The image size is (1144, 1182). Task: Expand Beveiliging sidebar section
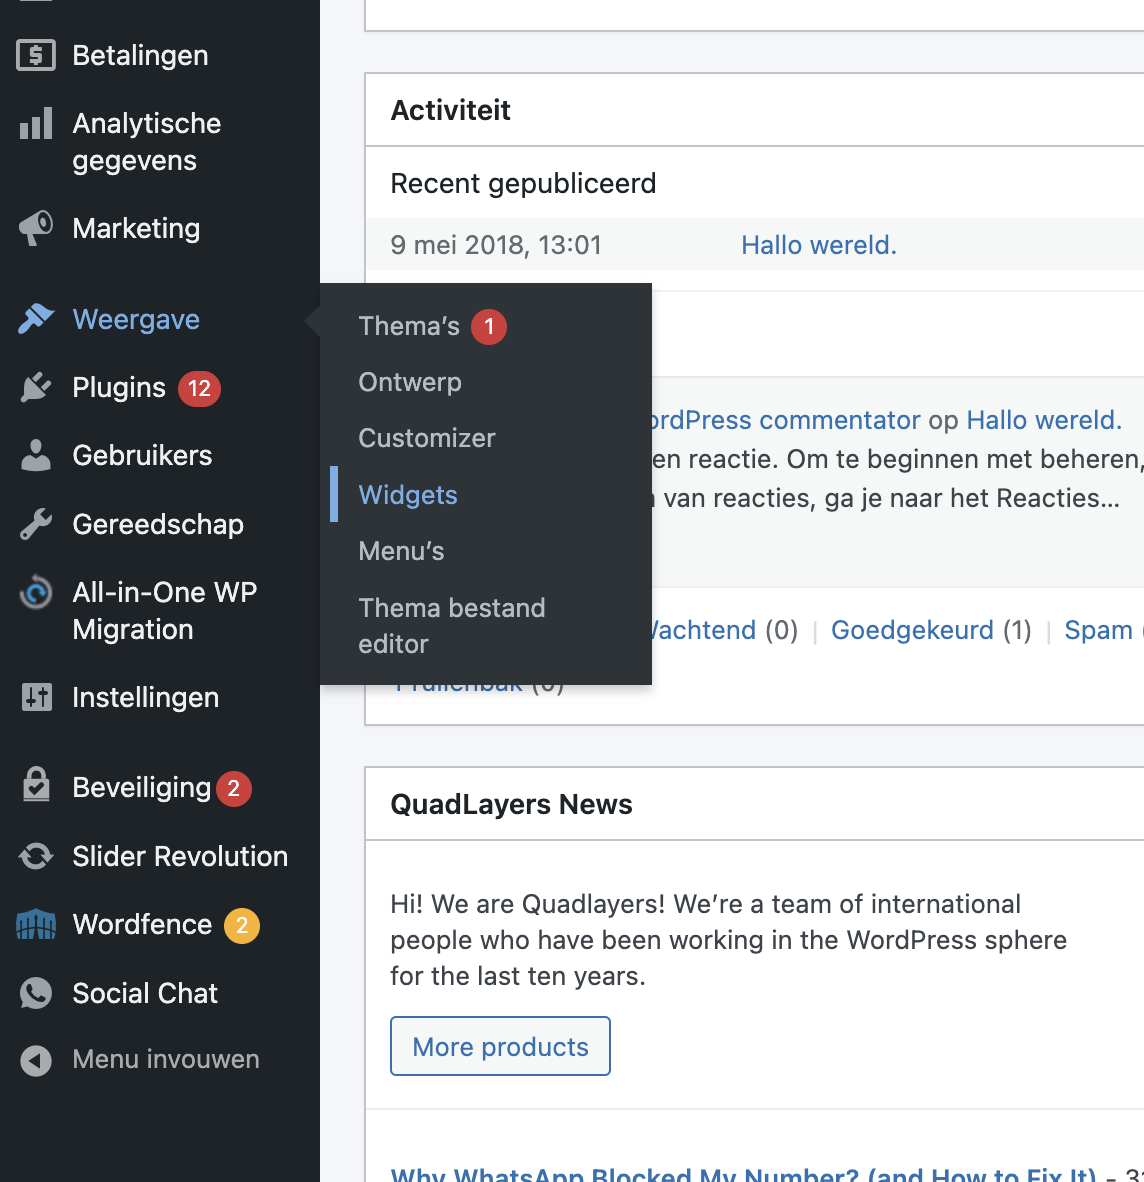(x=141, y=788)
